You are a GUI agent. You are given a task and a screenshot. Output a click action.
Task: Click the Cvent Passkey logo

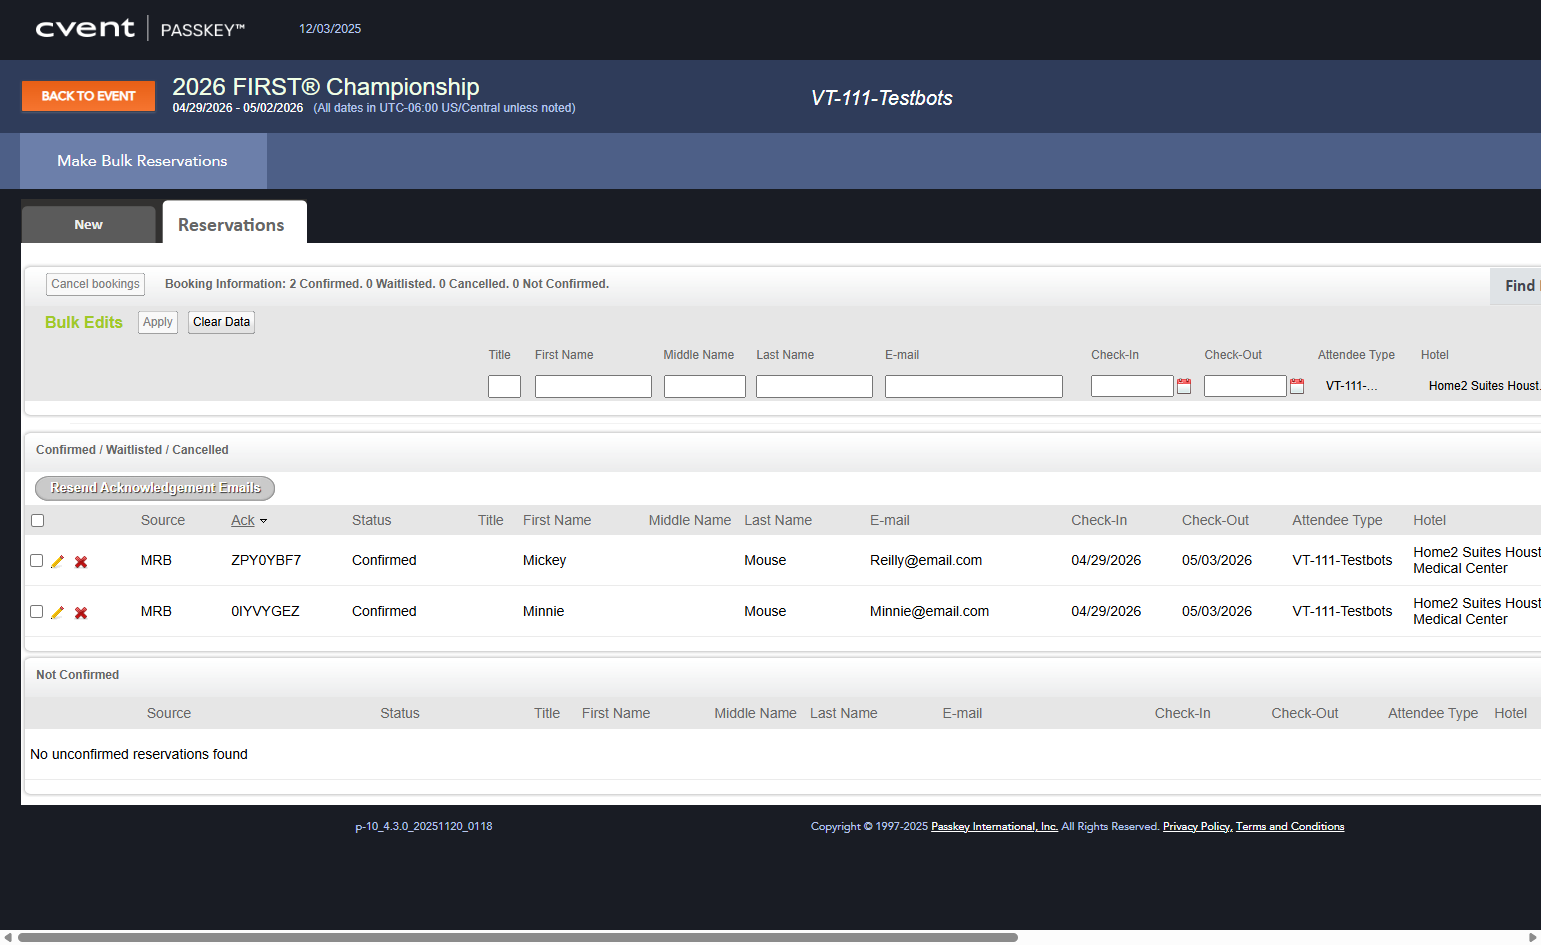(x=140, y=29)
